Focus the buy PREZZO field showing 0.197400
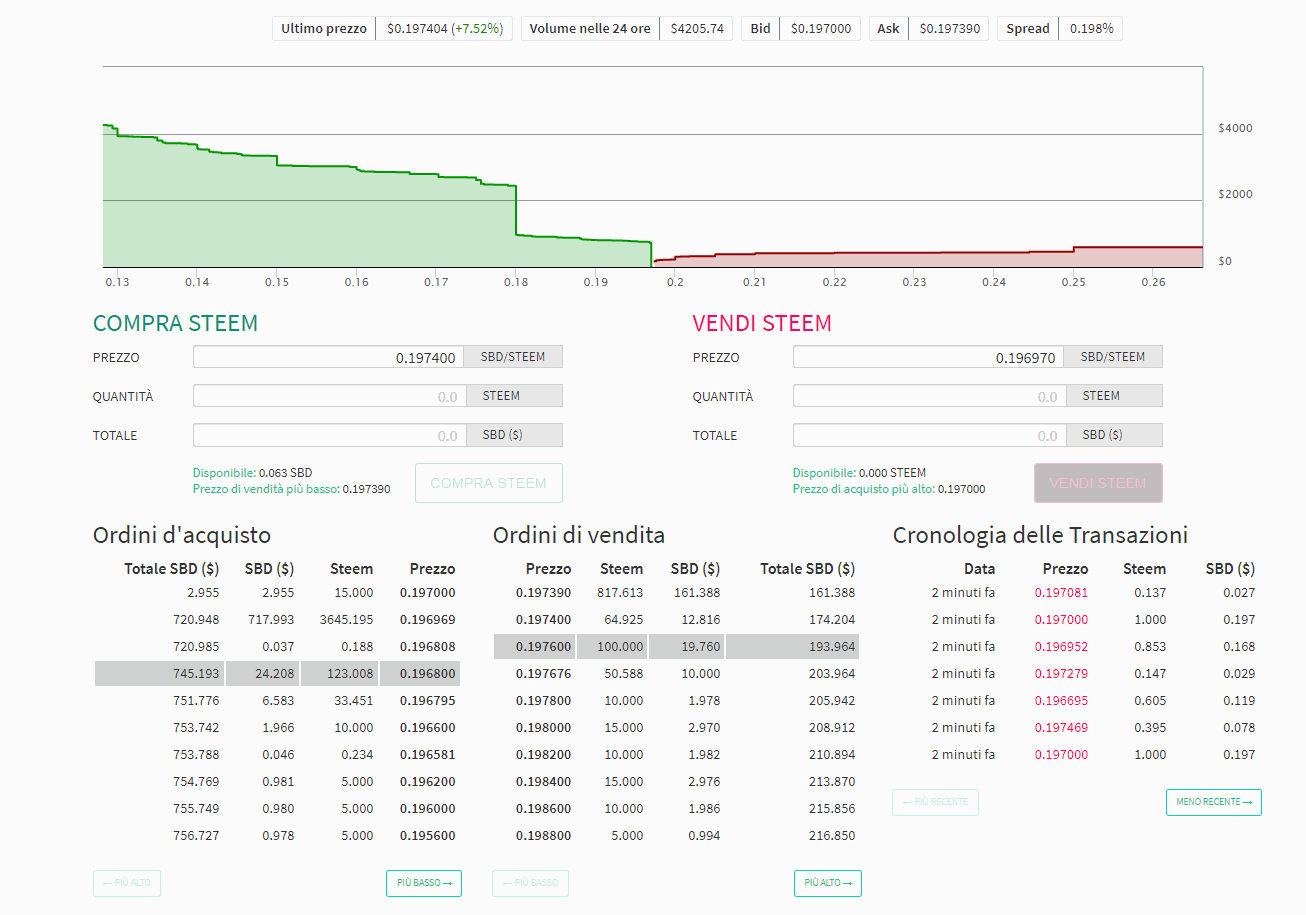This screenshot has height=915, width=1306. click(328, 357)
